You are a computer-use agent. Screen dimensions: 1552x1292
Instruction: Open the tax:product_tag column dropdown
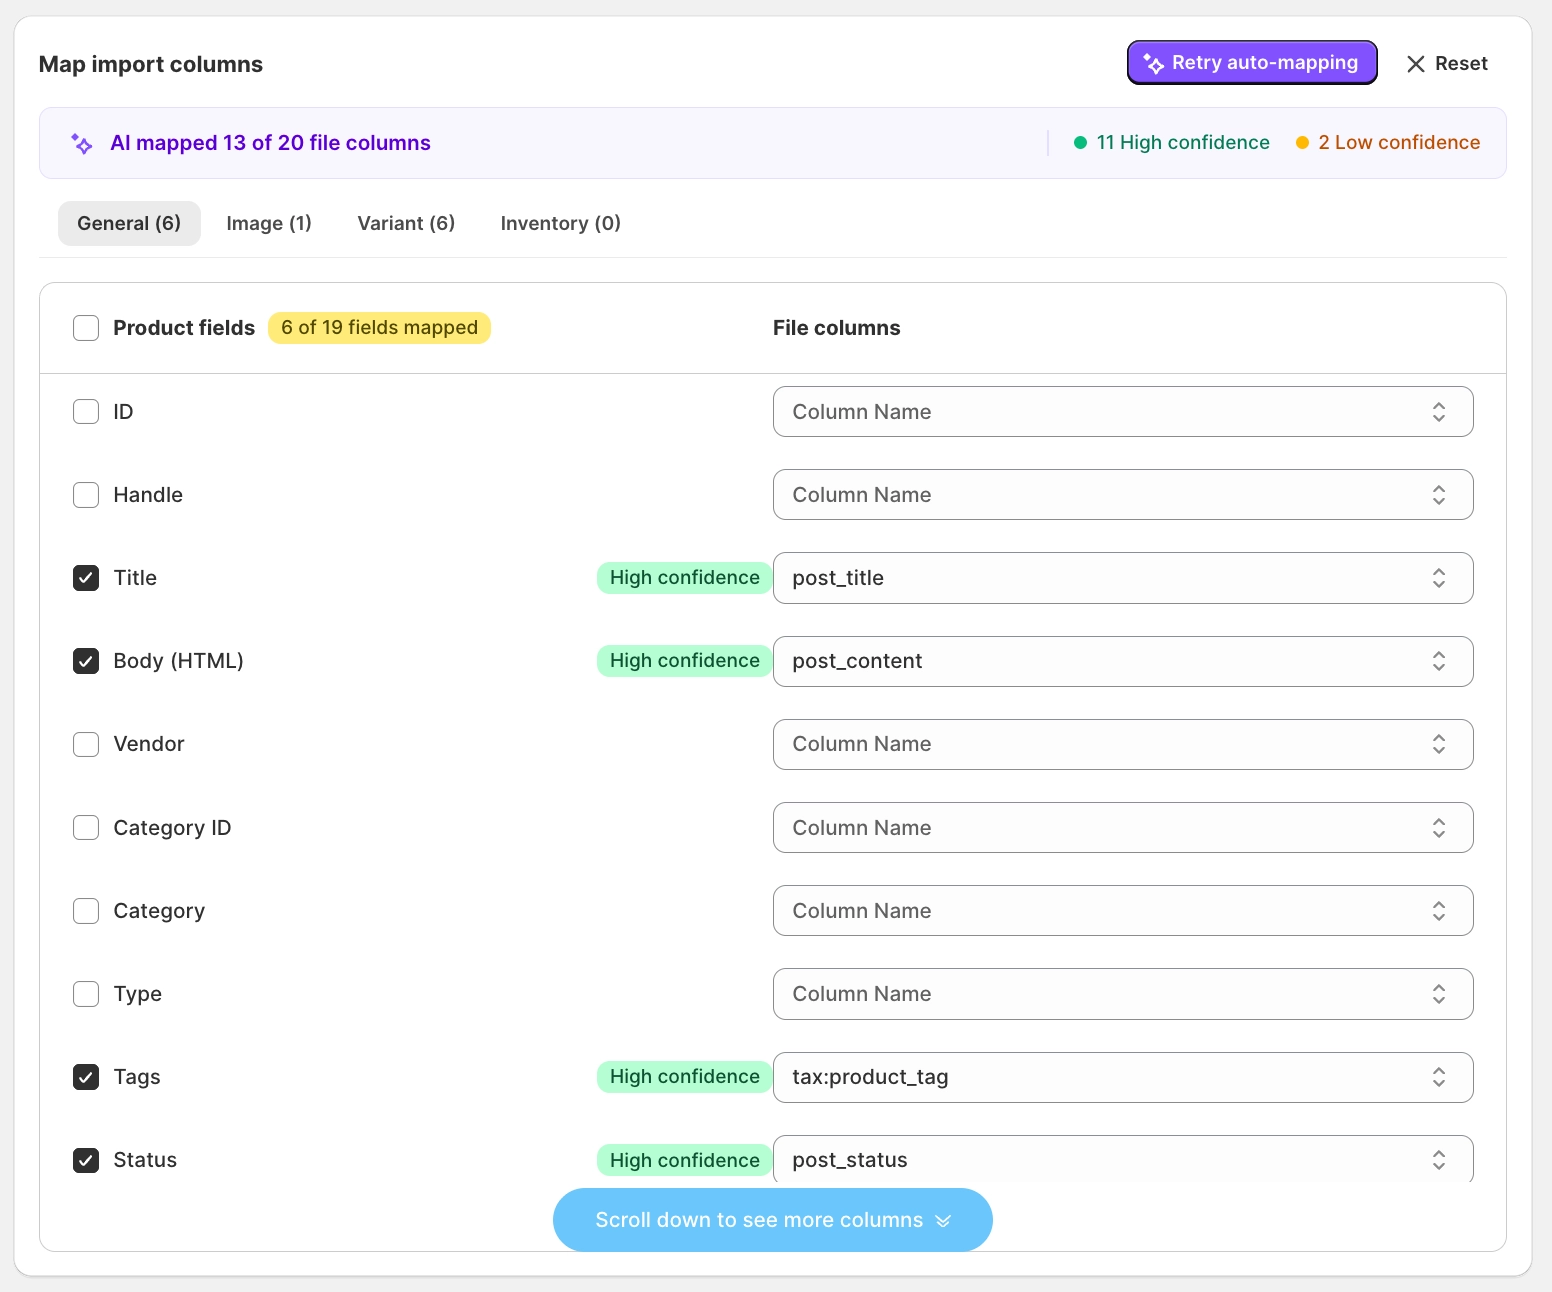coord(1123,1077)
